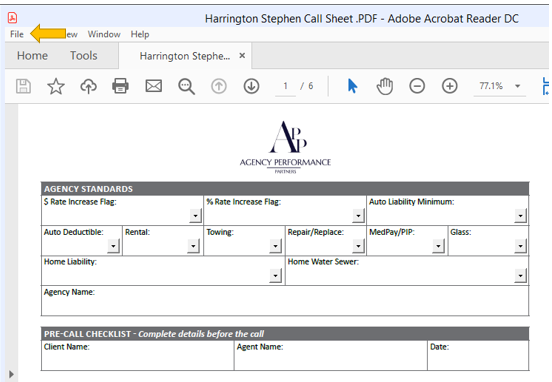
Task: Click the Agency Performance Partners logo
Action: tap(286, 147)
